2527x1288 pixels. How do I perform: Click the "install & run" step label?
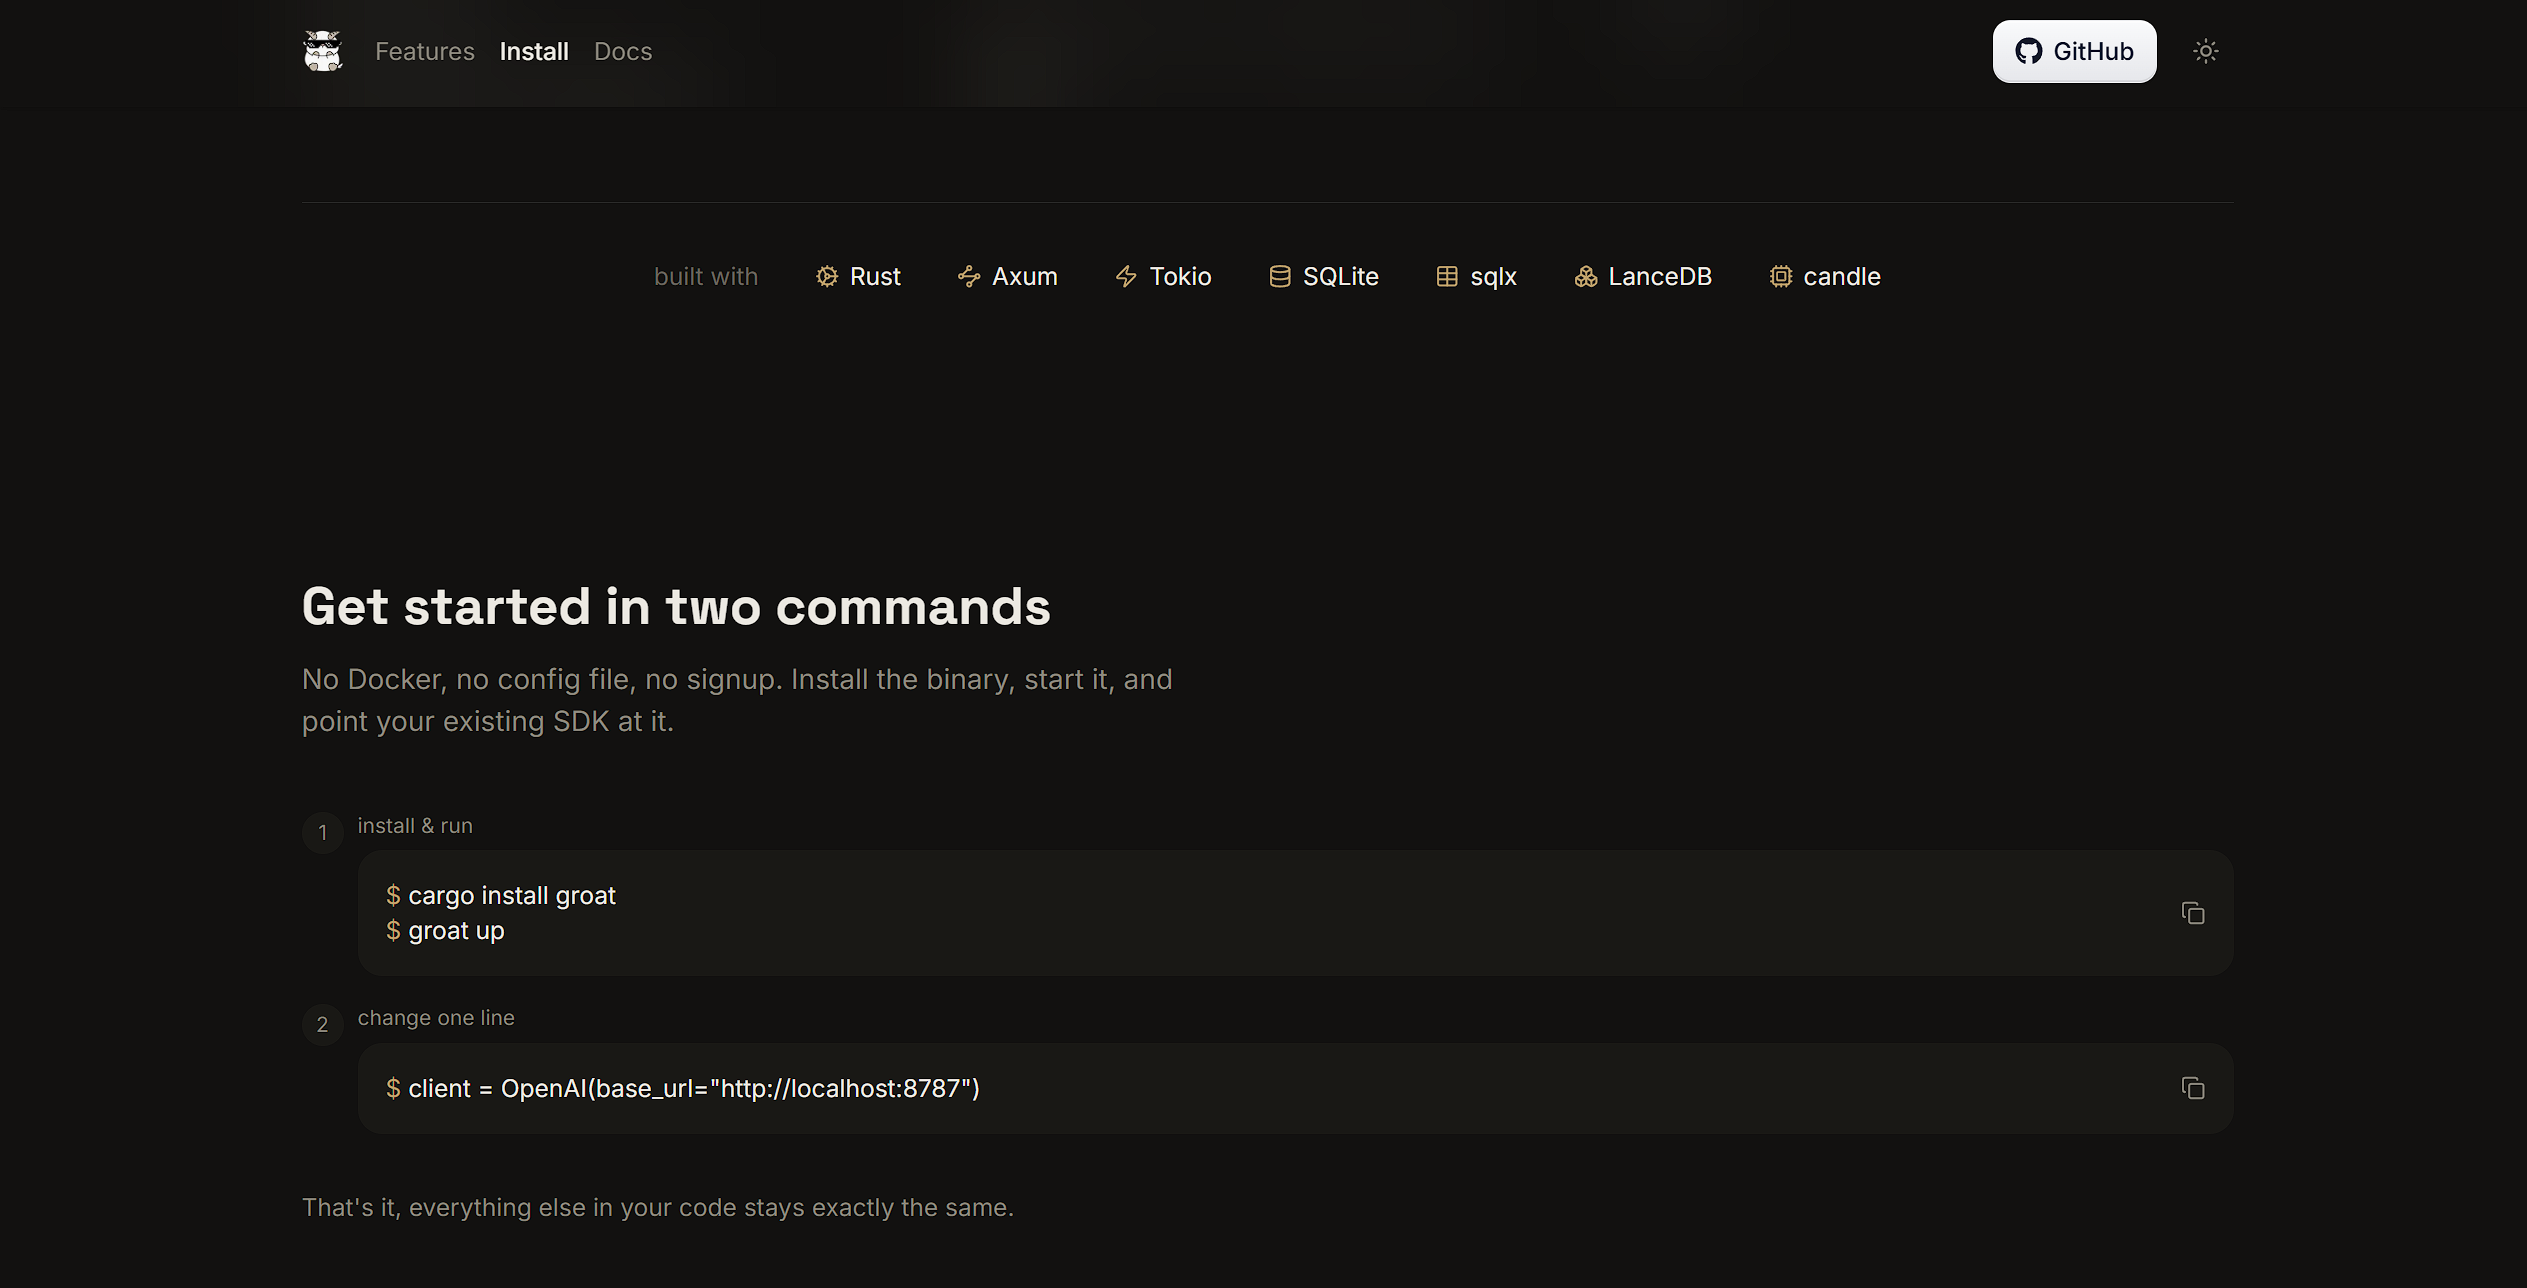pos(415,826)
